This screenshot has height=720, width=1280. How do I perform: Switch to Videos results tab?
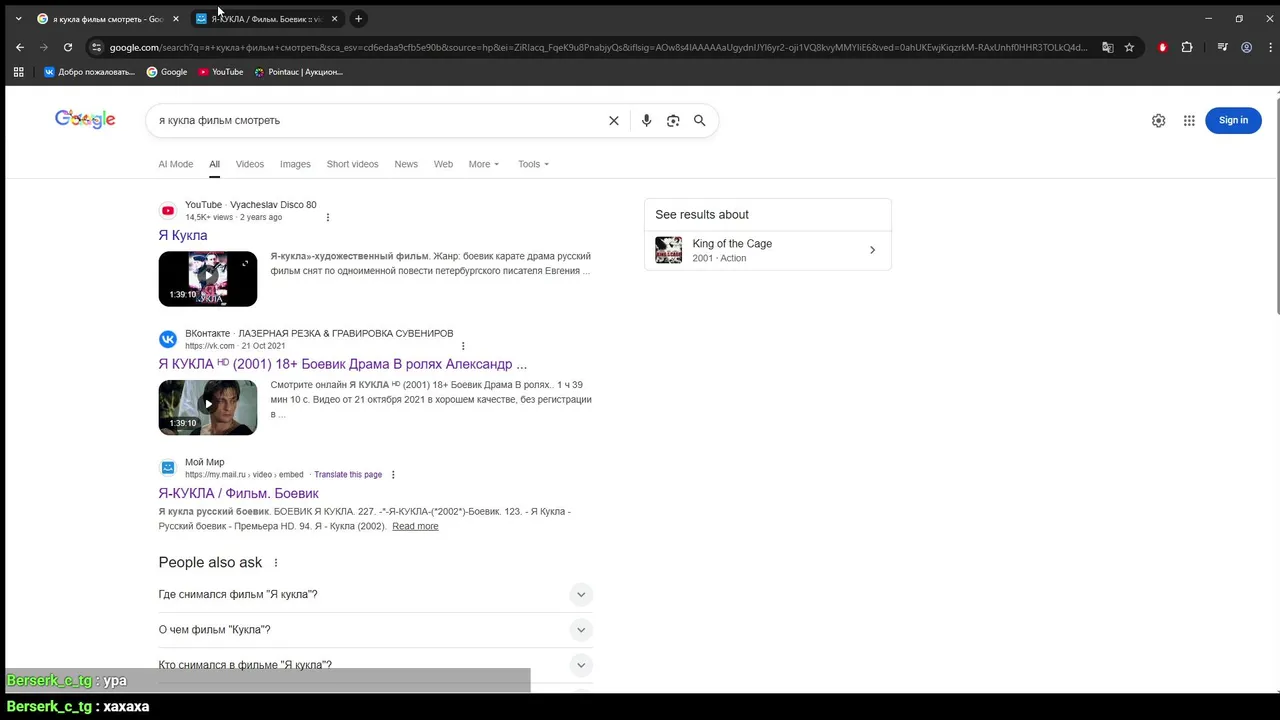click(250, 164)
